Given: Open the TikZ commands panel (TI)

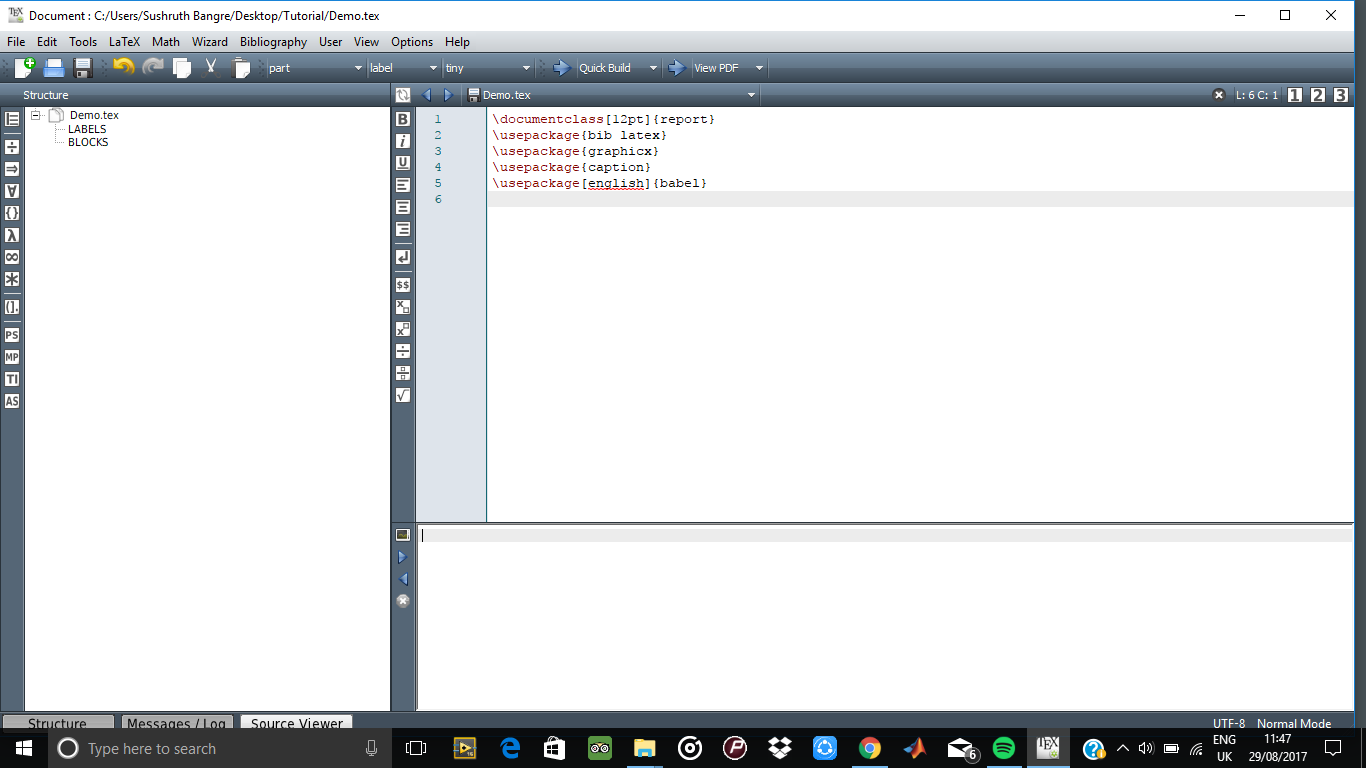Looking at the screenshot, I should pyautogui.click(x=12, y=379).
